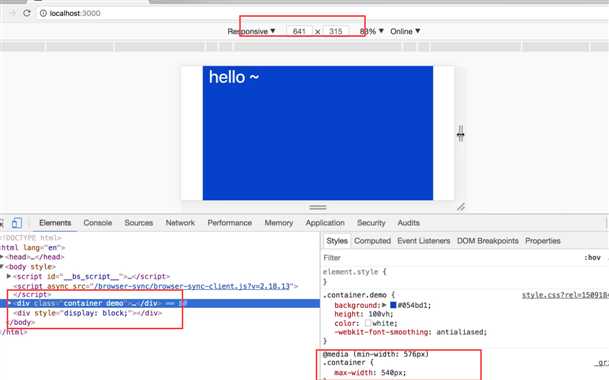View site information icon in address bar
Viewport: 609px width, 380px height.
43,13
